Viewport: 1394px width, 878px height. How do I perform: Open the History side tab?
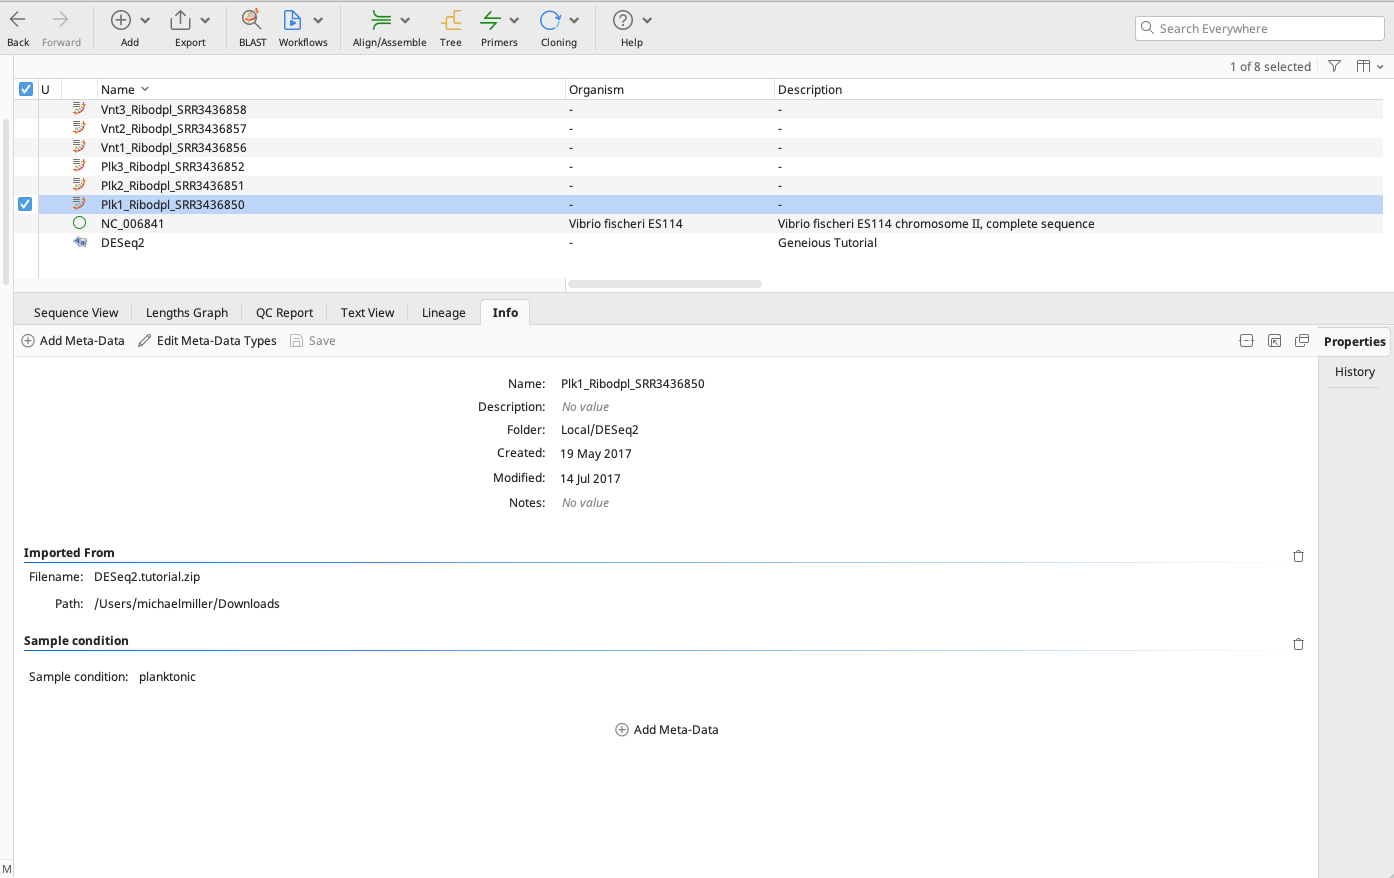click(x=1354, y=372)
